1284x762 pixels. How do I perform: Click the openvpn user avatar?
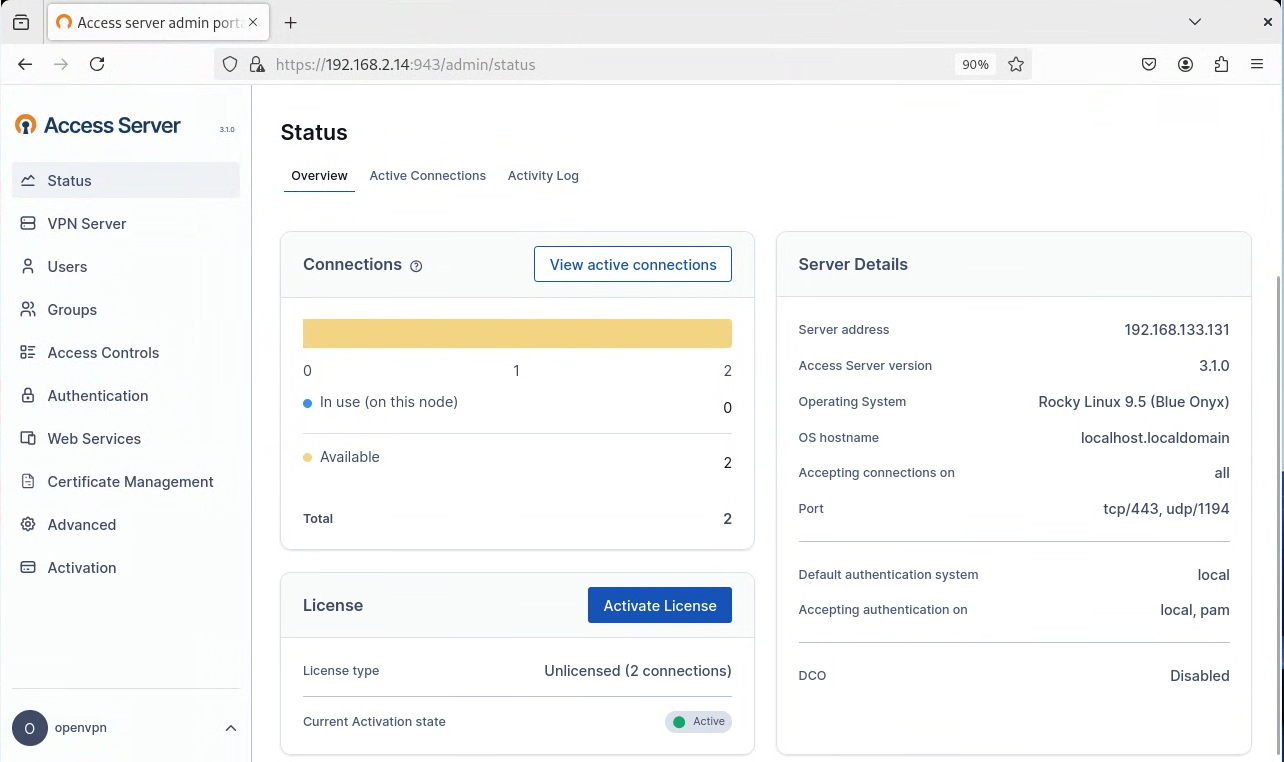29,728
